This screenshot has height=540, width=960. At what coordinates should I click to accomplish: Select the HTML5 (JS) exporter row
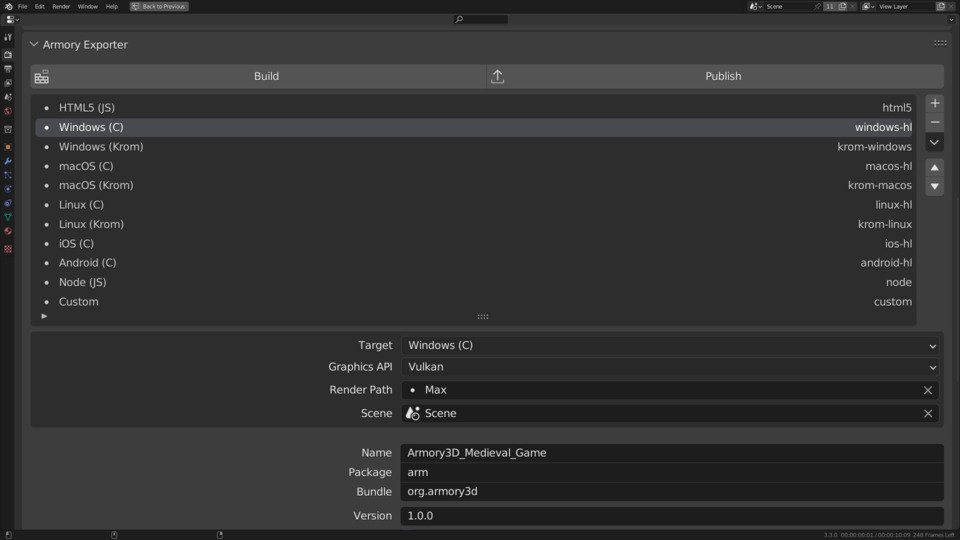point(474,108)
